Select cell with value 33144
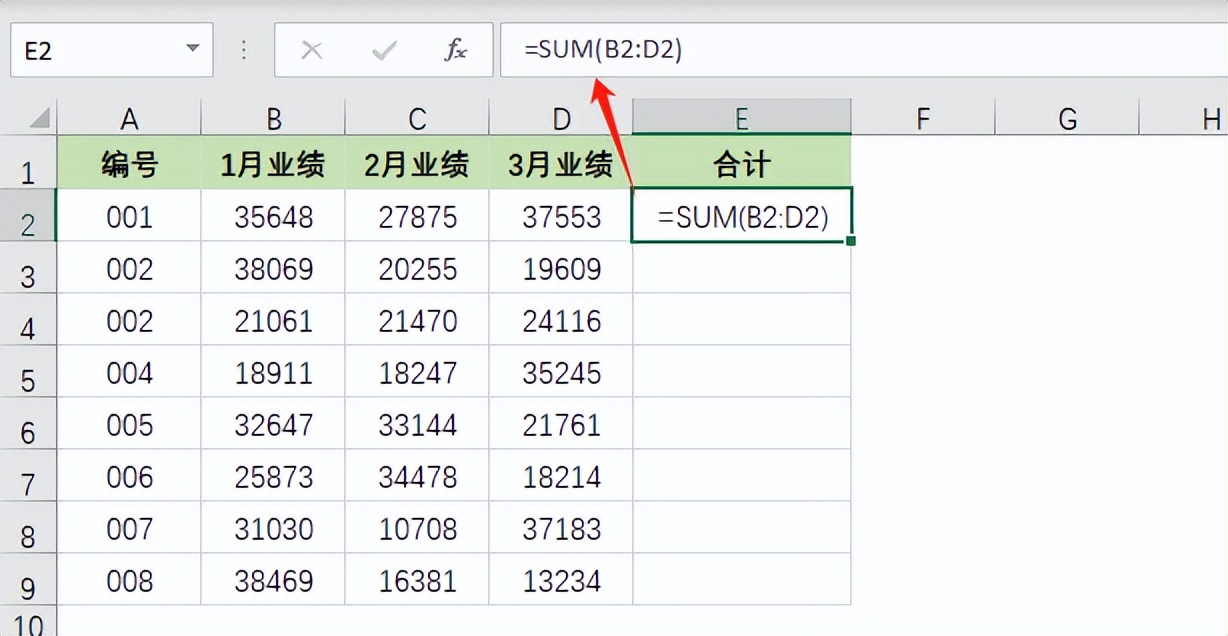 pyautogui.click(x=417, y=424)
